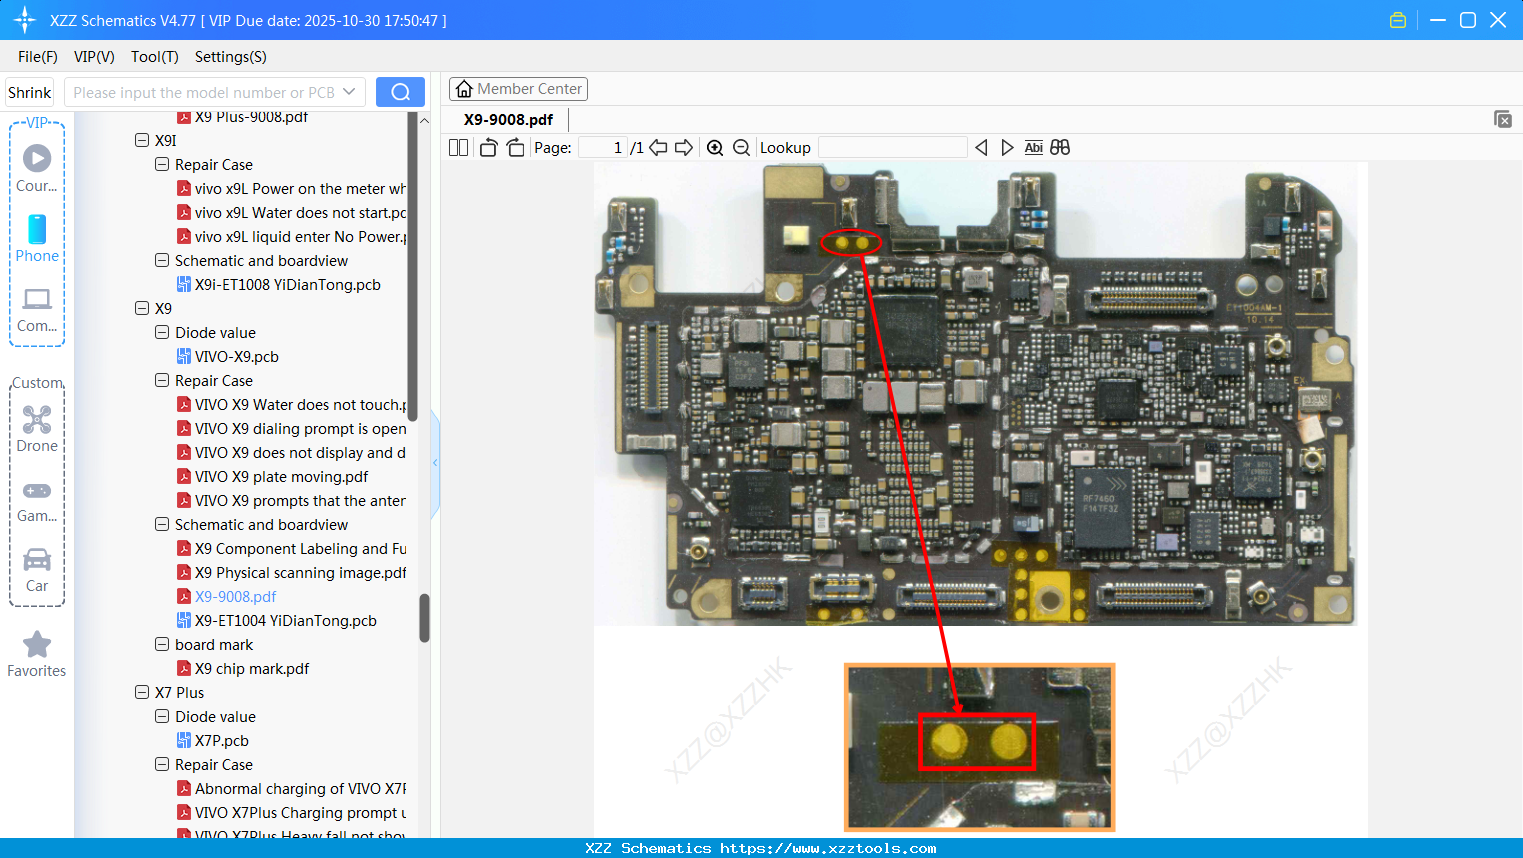Image resolution: width=1523 pixels, height=858 pixels.
Task: Collapse the X9I tree node
Action: (x=142, y=141)
